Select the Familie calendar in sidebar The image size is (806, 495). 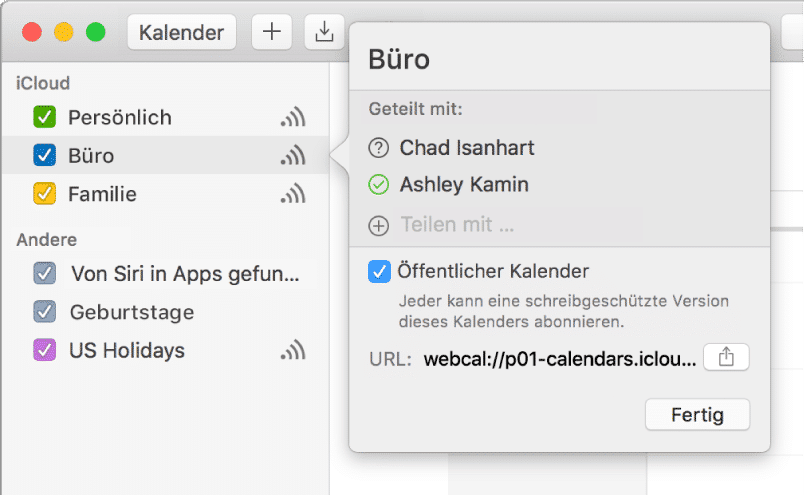click(102, 194)
